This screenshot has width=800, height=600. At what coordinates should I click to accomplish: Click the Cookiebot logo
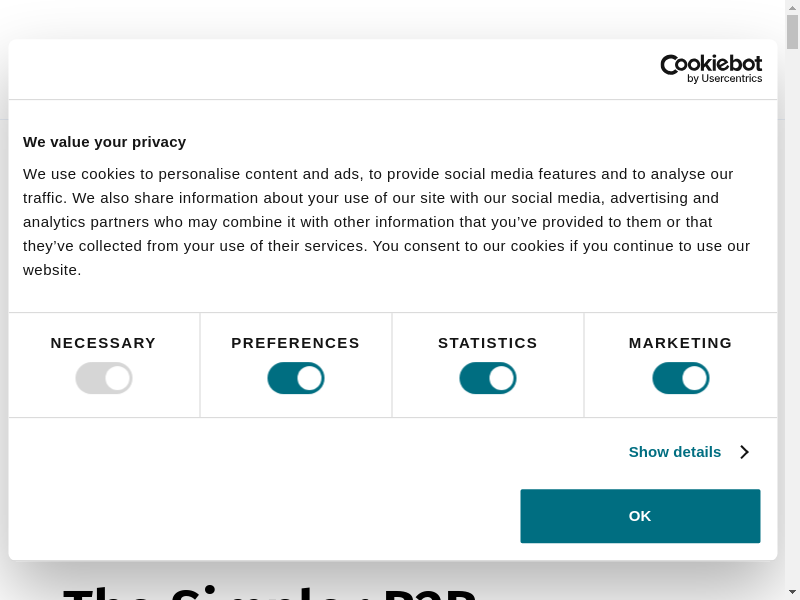[711, 68]
